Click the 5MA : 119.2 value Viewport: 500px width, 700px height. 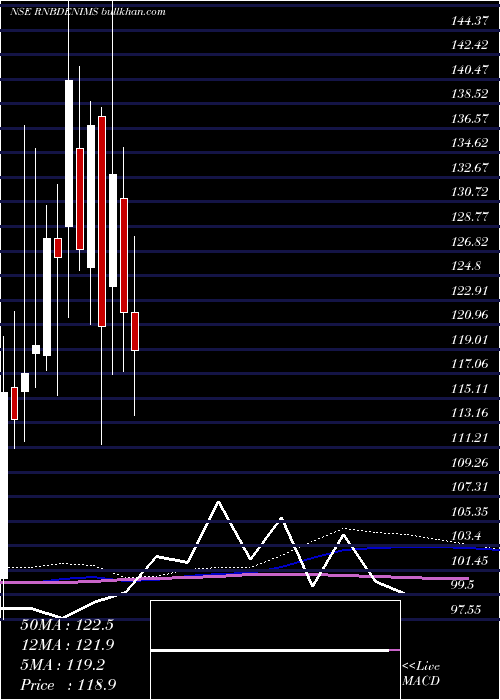[x=62, y=665]
